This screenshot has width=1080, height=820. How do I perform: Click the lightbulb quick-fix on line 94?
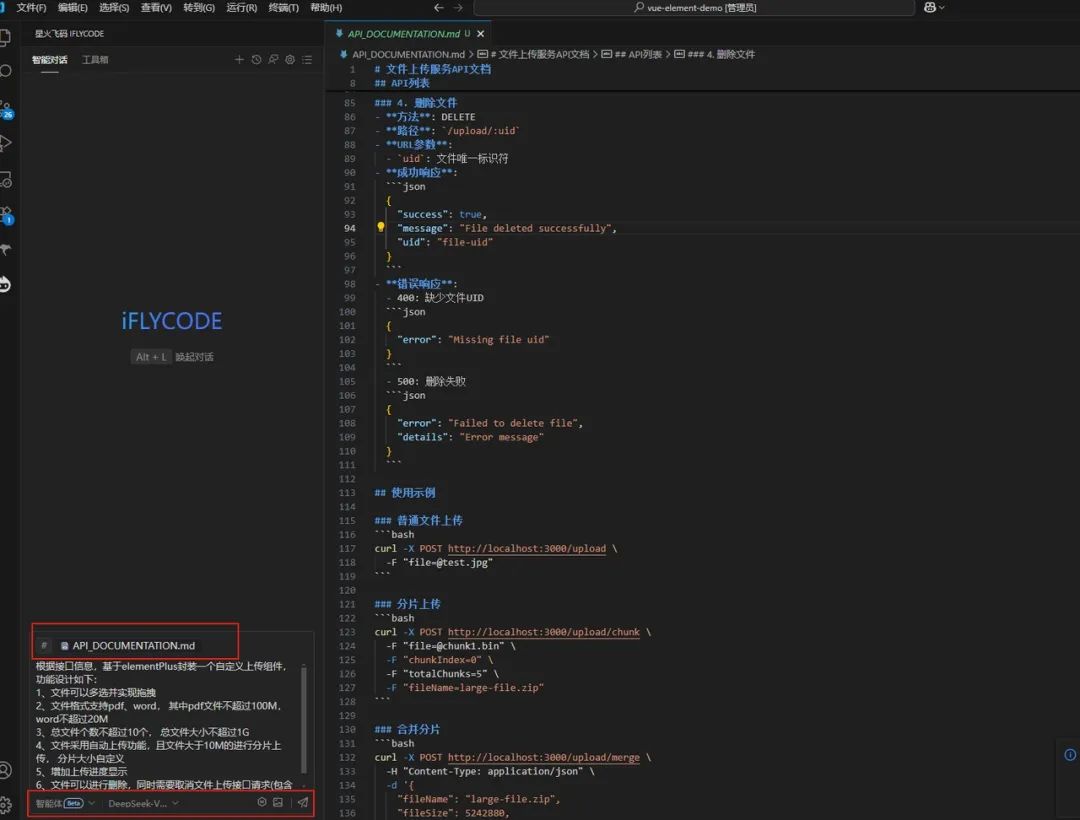380,228
